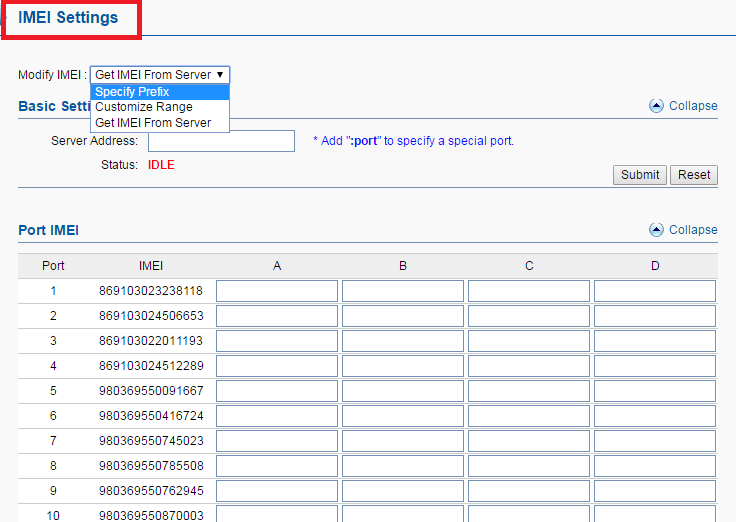Click port 5 column A input
This screenshot has width=736, height=522.
tap(277, 391)
